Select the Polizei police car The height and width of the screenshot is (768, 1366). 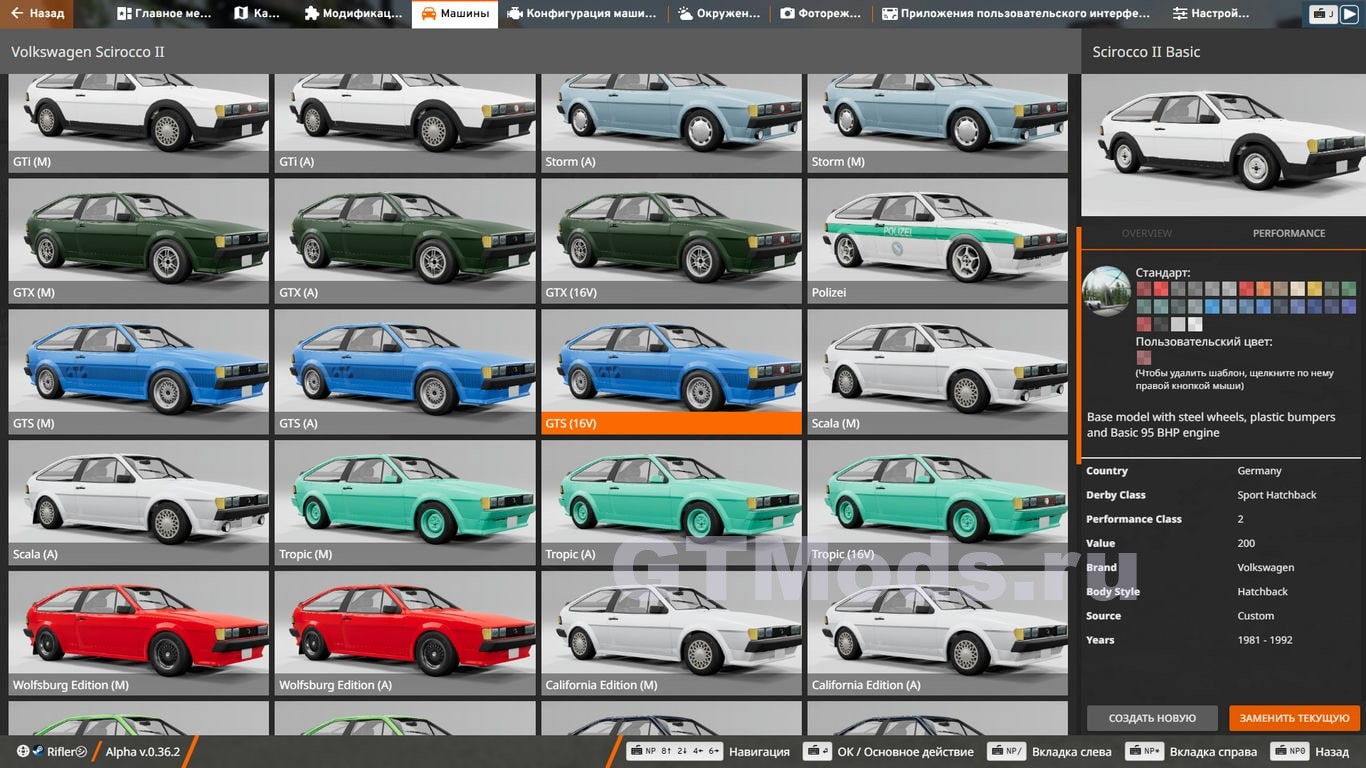pyautogui.click(x=937, y=241)
